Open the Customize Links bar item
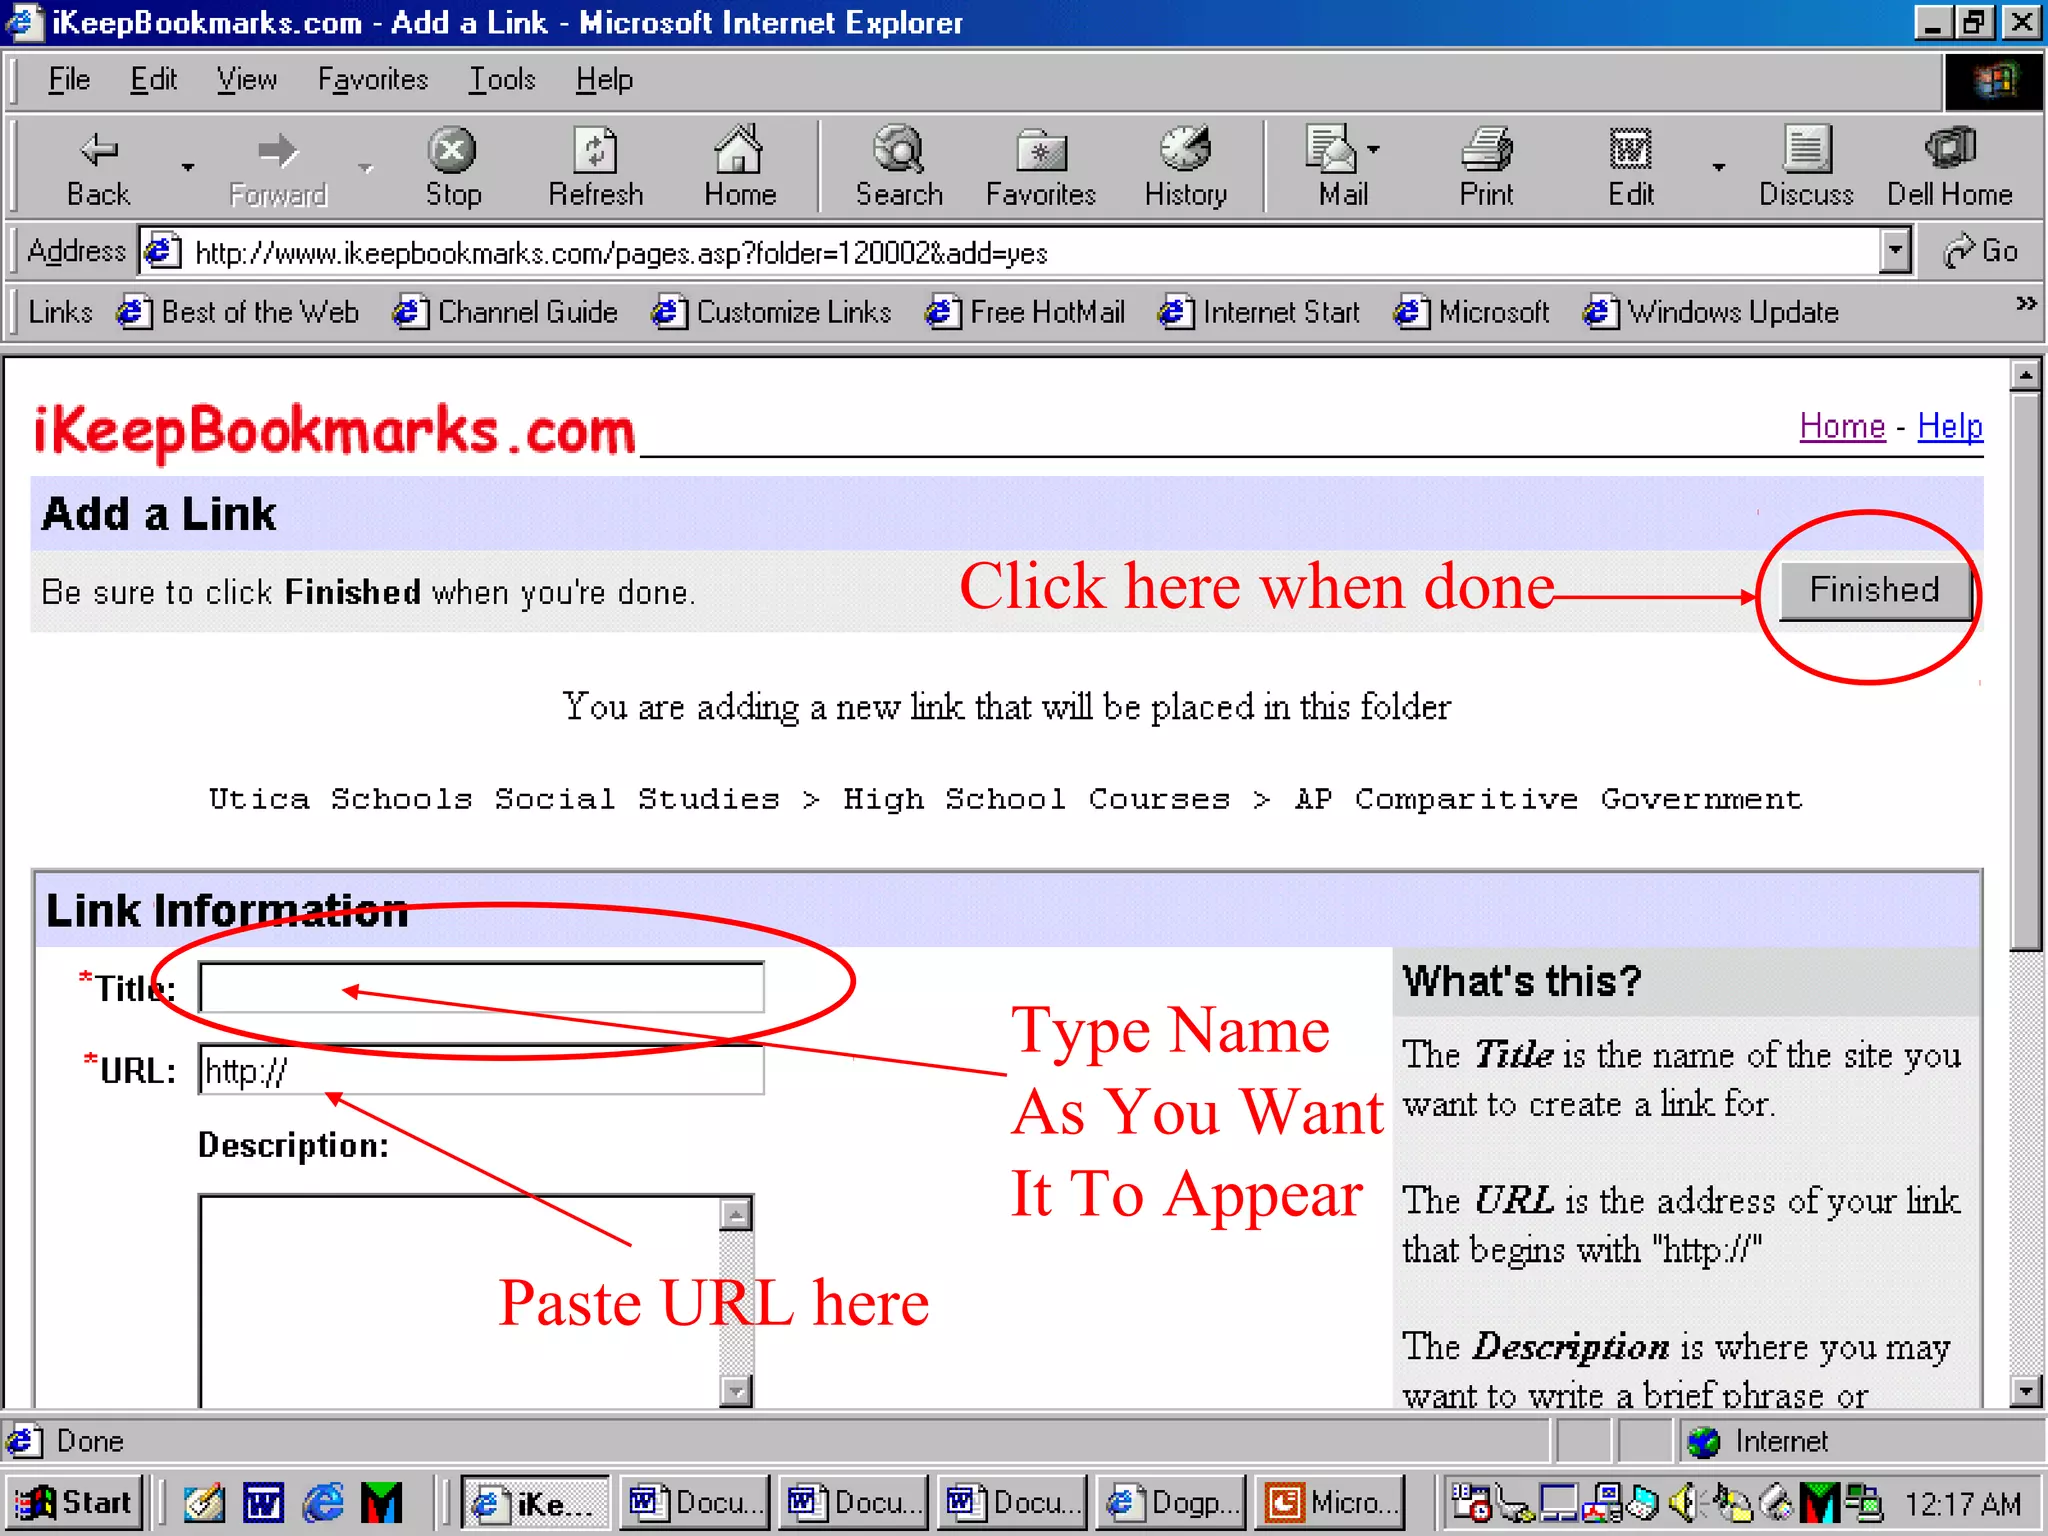The height and width of the screenshot is (1536, 2048). (x=771, y=312)
